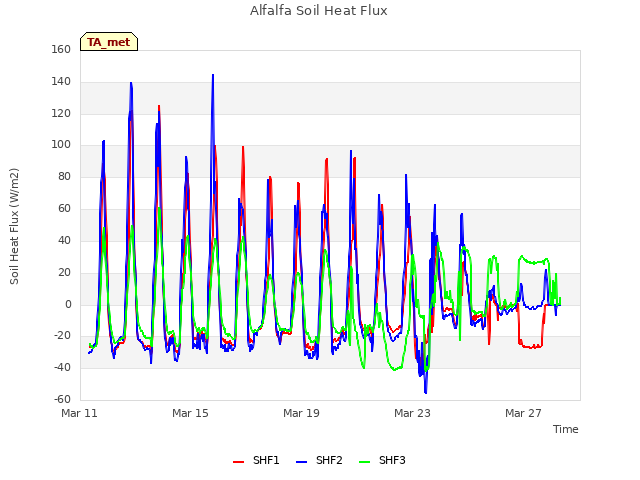Click the 60 y-axis tick label
The width and height of the screenshot is (640, 480).
64,209
